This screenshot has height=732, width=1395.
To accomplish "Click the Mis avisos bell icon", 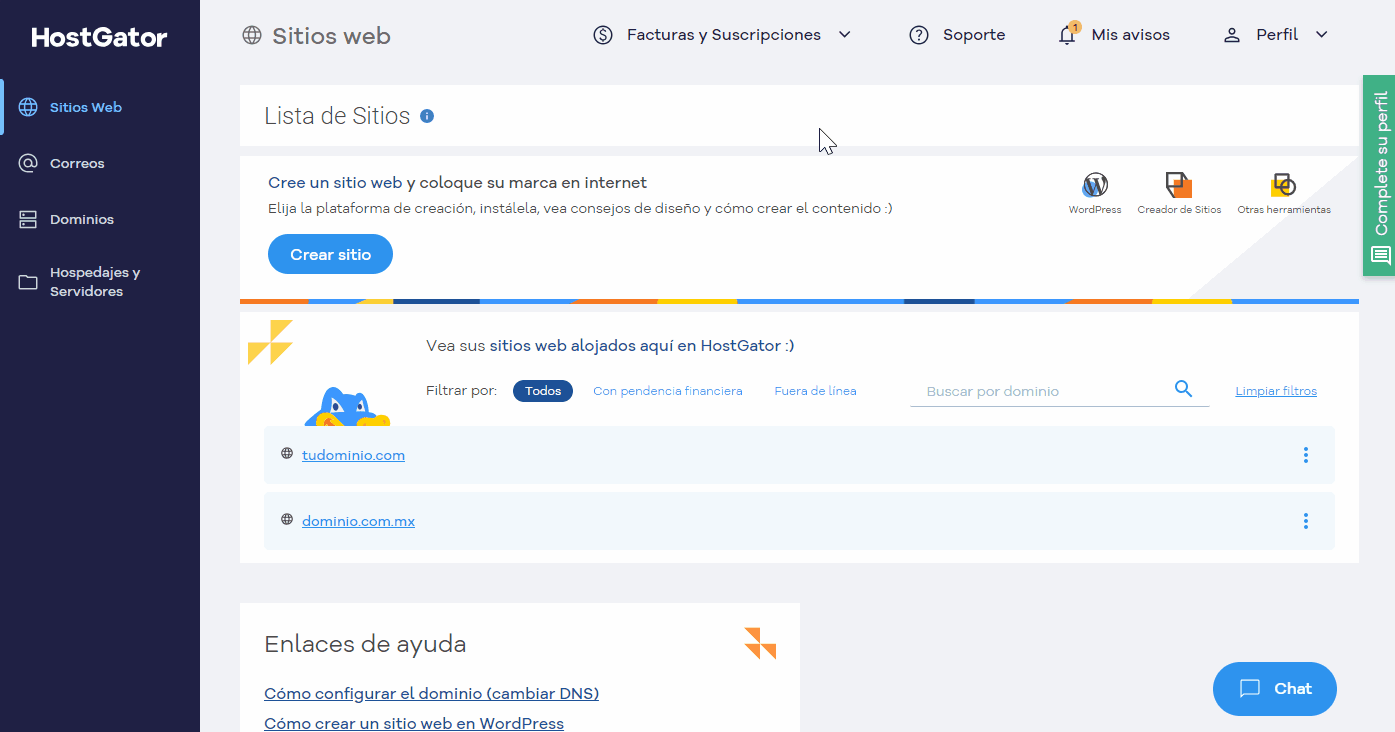I will (x=1068, y=35).
